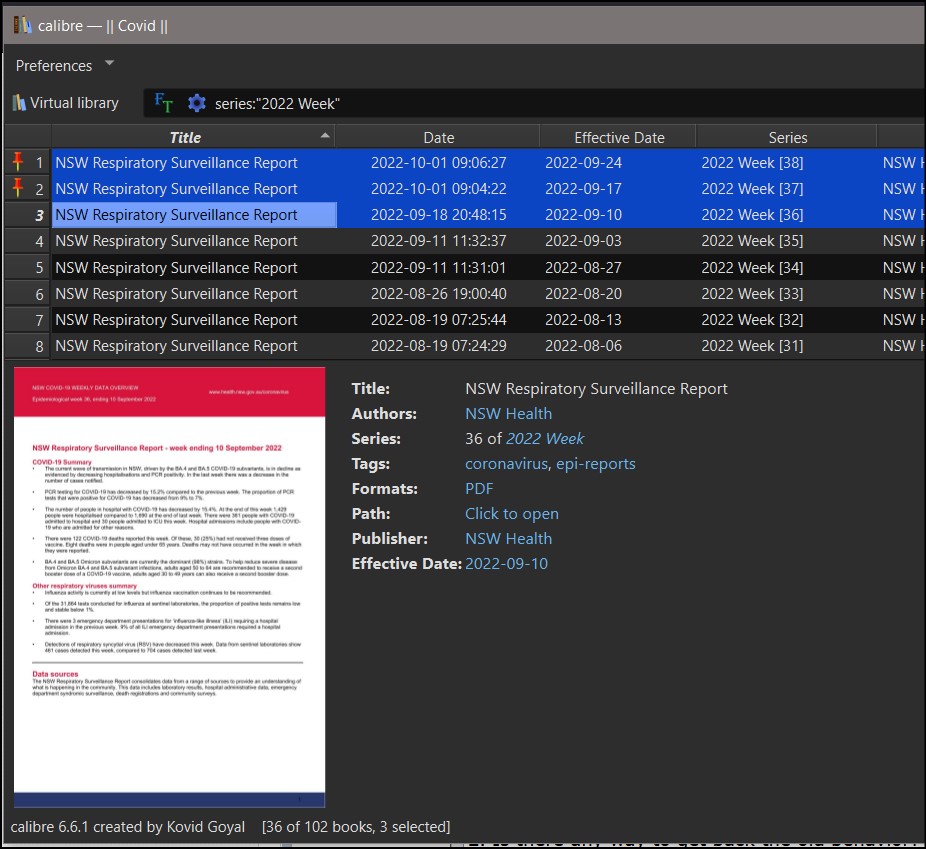Click the 'Click to open' path link
The image size is (926, 849).
(x=511, y=514)
